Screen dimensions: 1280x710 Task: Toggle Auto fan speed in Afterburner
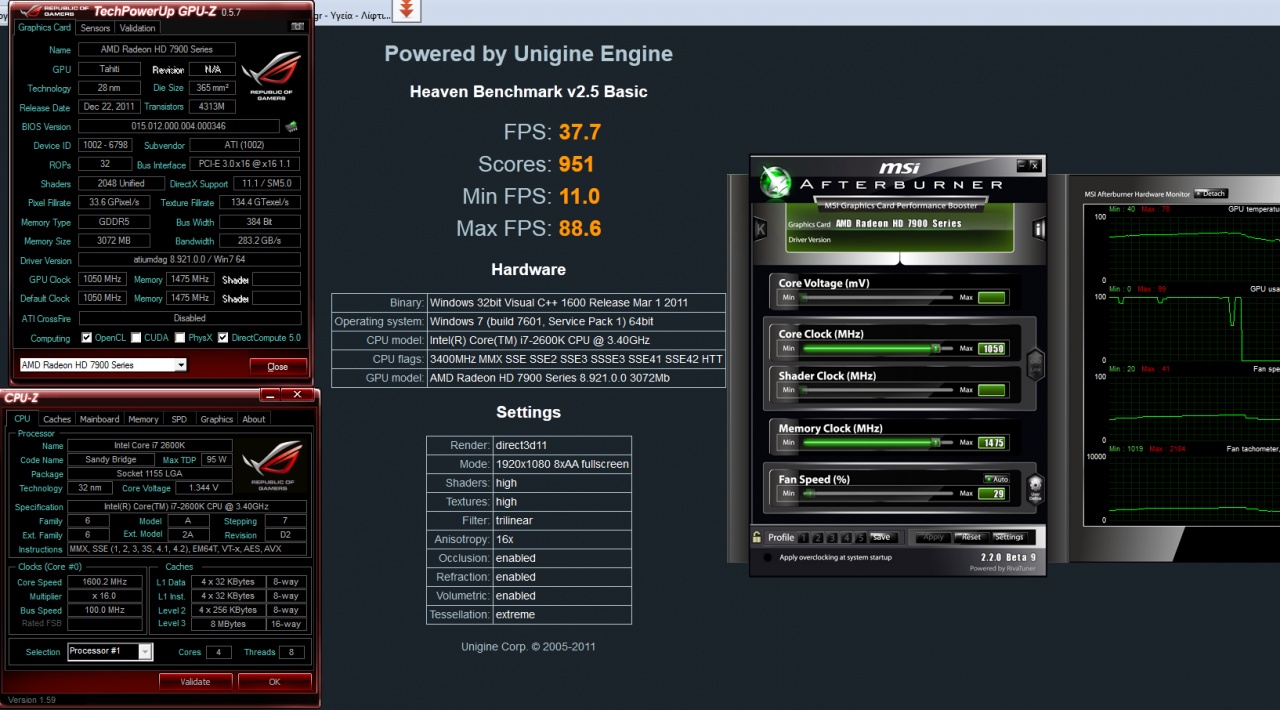(996, 479)
